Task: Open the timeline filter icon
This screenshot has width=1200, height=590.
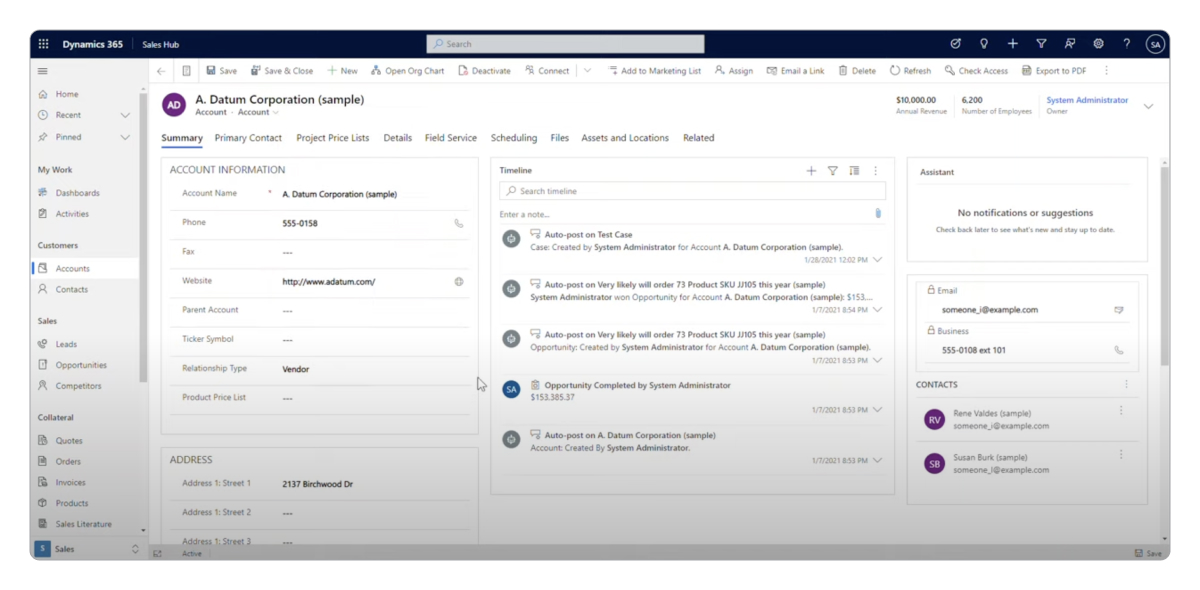Action: pyautogui.click(x=832, y=171)
